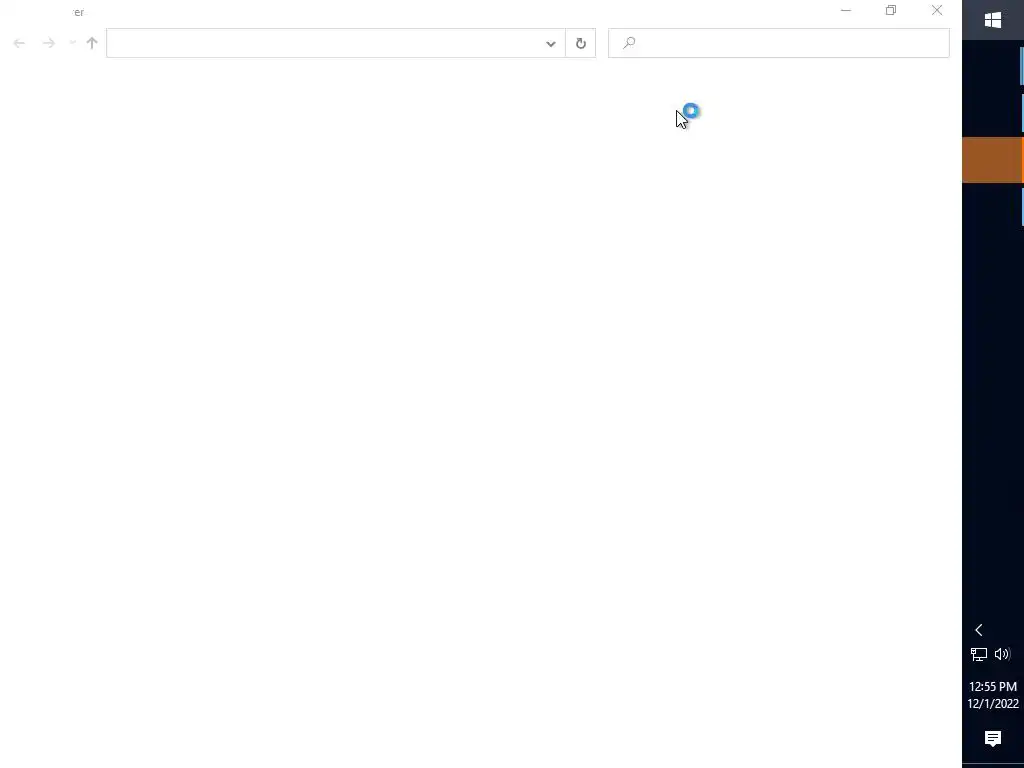The width and height of the screenshot is (1024, 768).
Task: Open network status tray icon
Action: [978, 654]
